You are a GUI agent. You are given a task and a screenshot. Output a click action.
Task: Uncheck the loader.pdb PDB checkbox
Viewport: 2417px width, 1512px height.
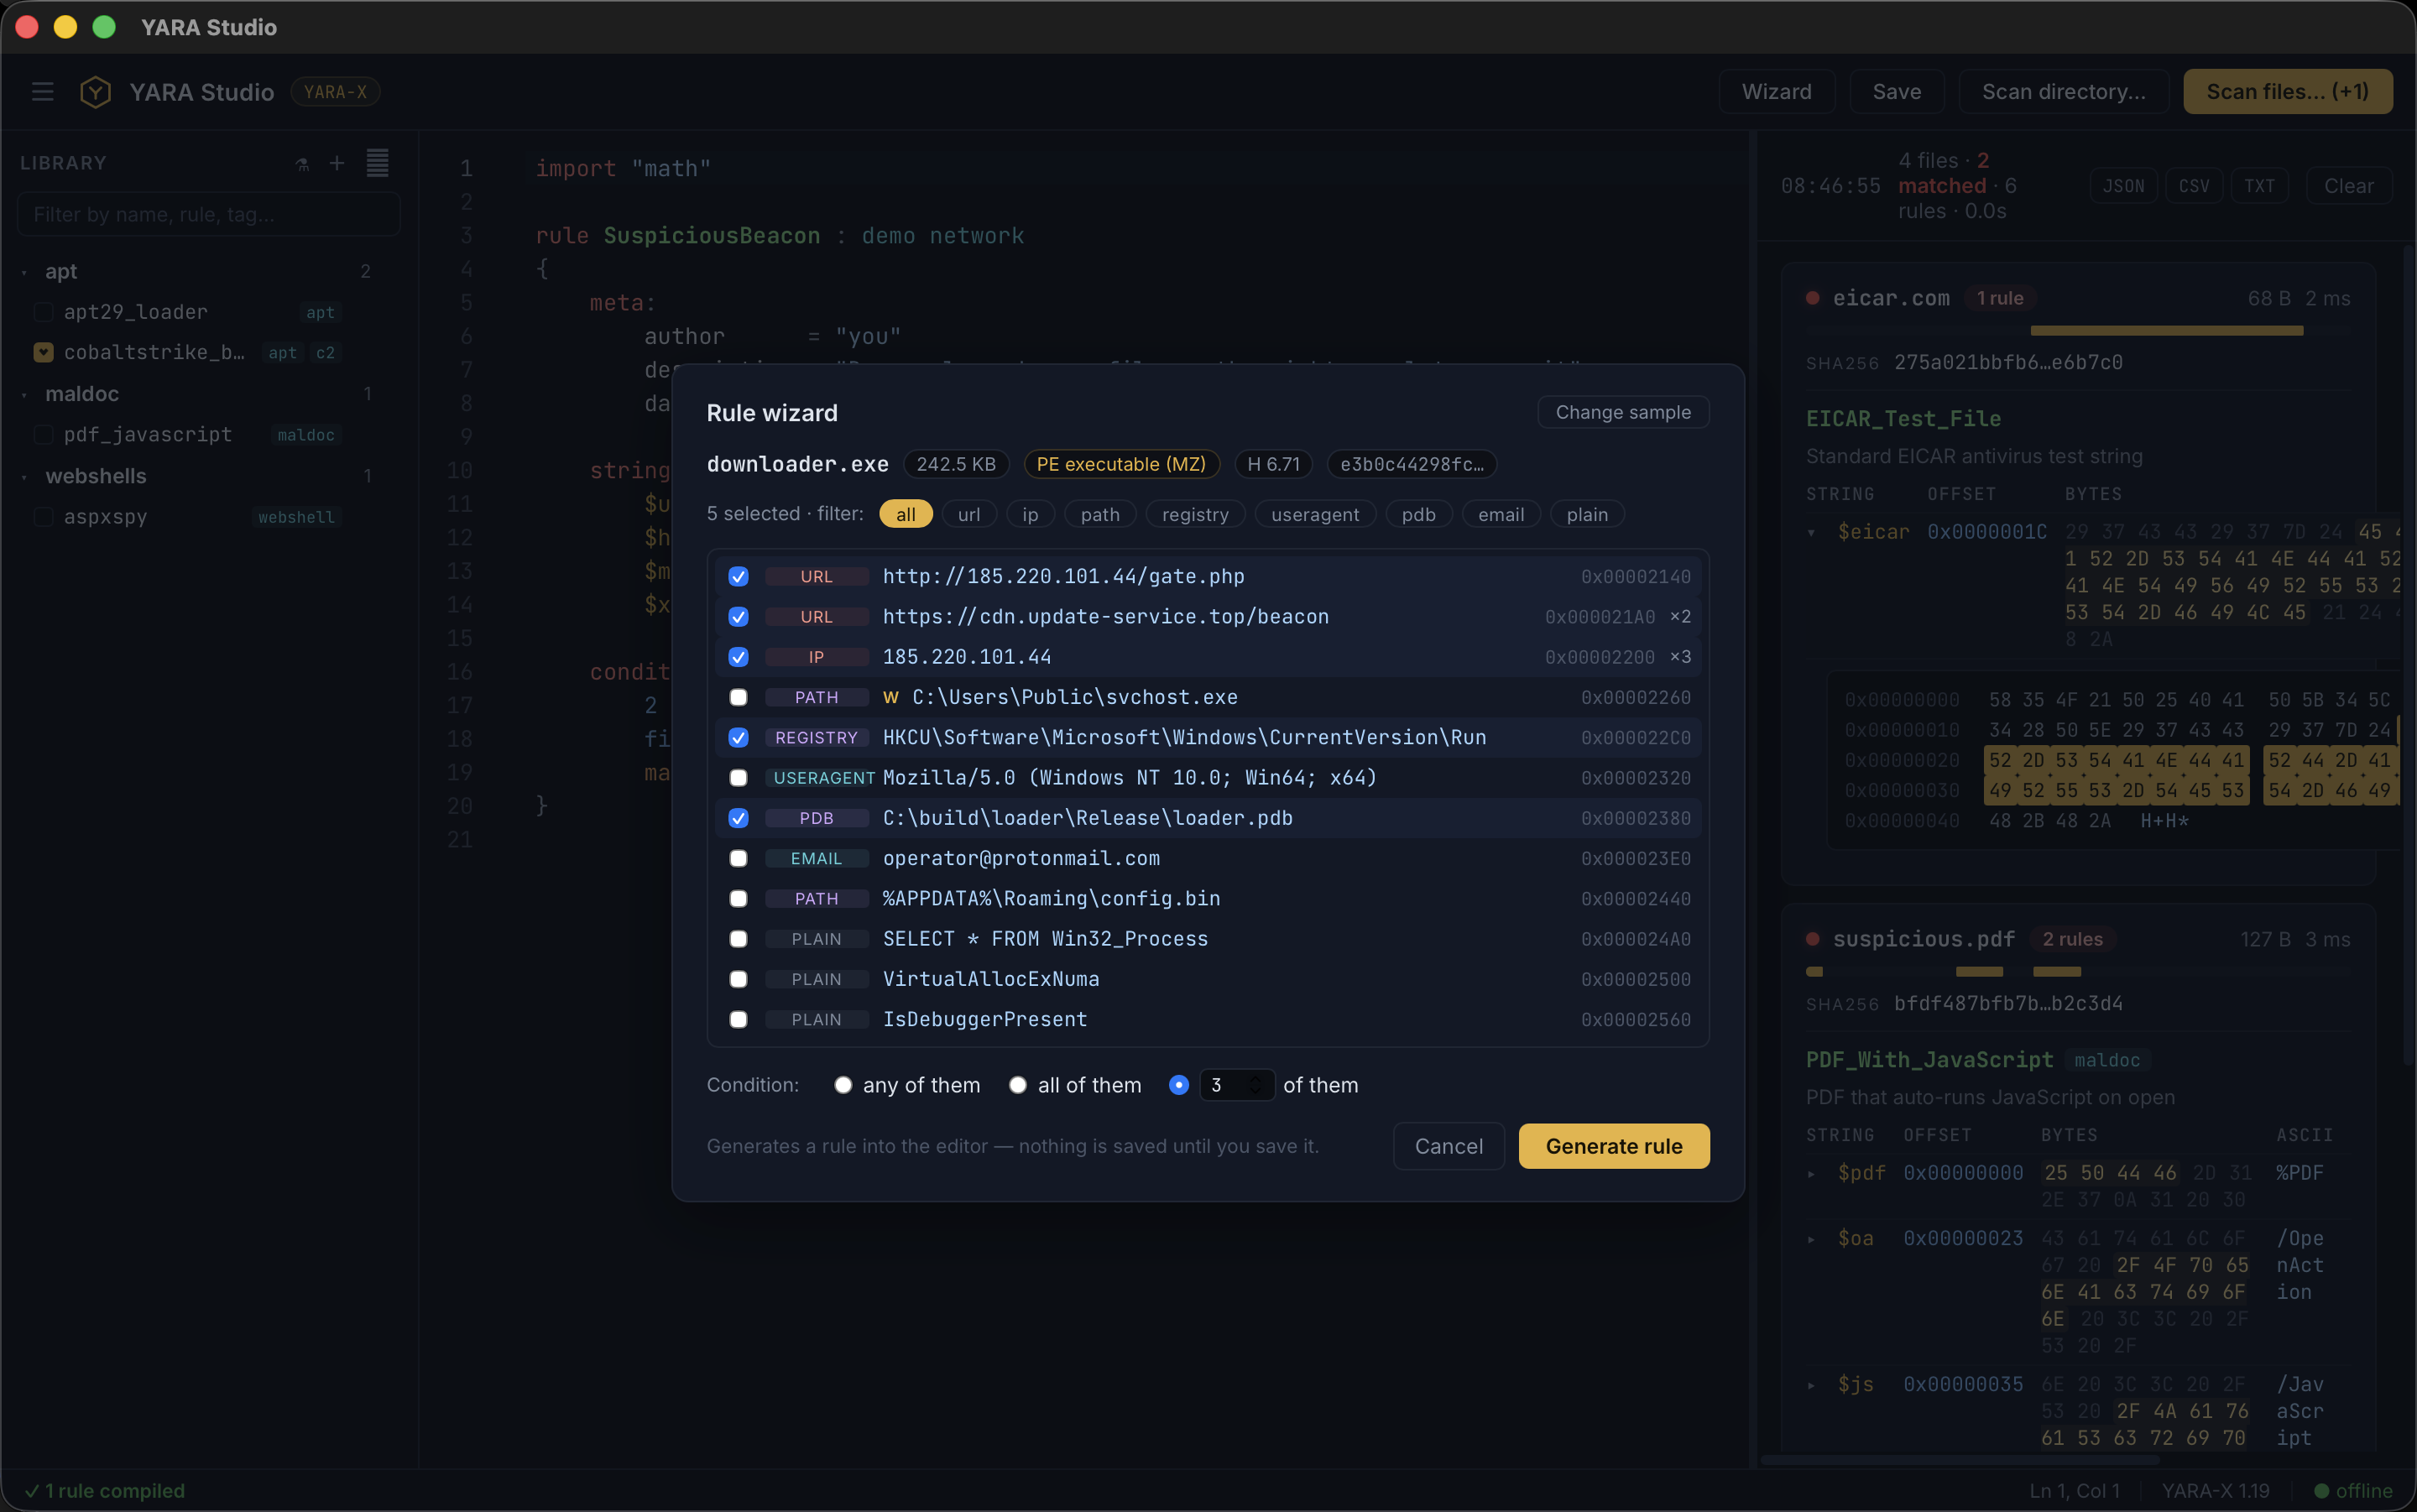click(x=738, y=818)
